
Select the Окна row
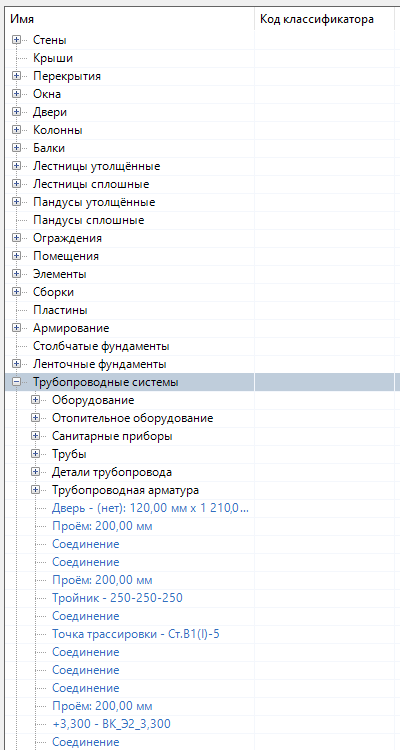pyautogui.click(x=47, y=94)
